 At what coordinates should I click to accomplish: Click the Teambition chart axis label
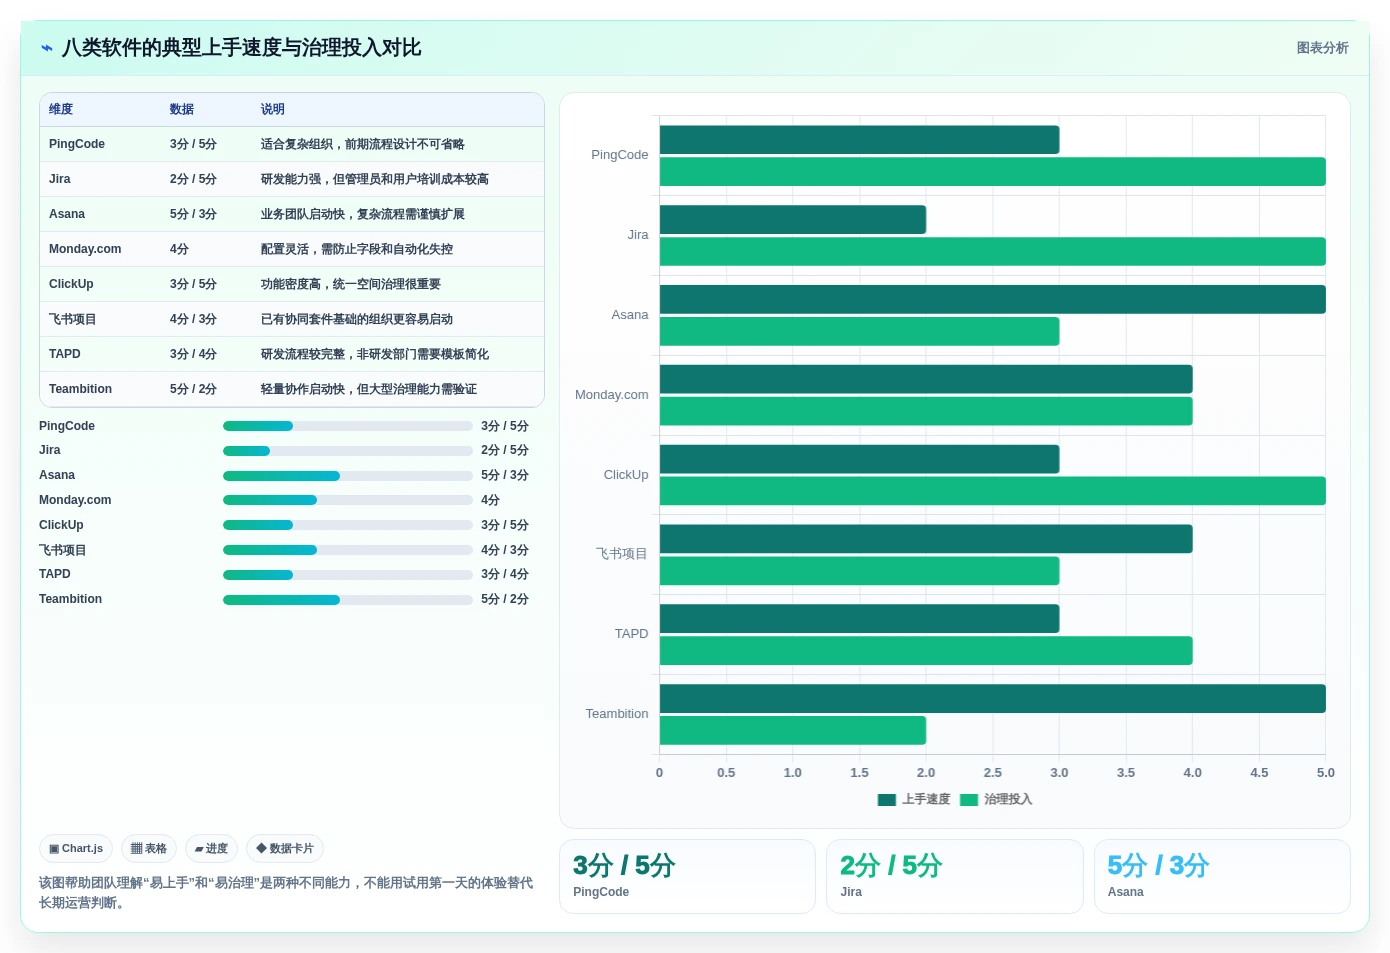coord(616,714)
